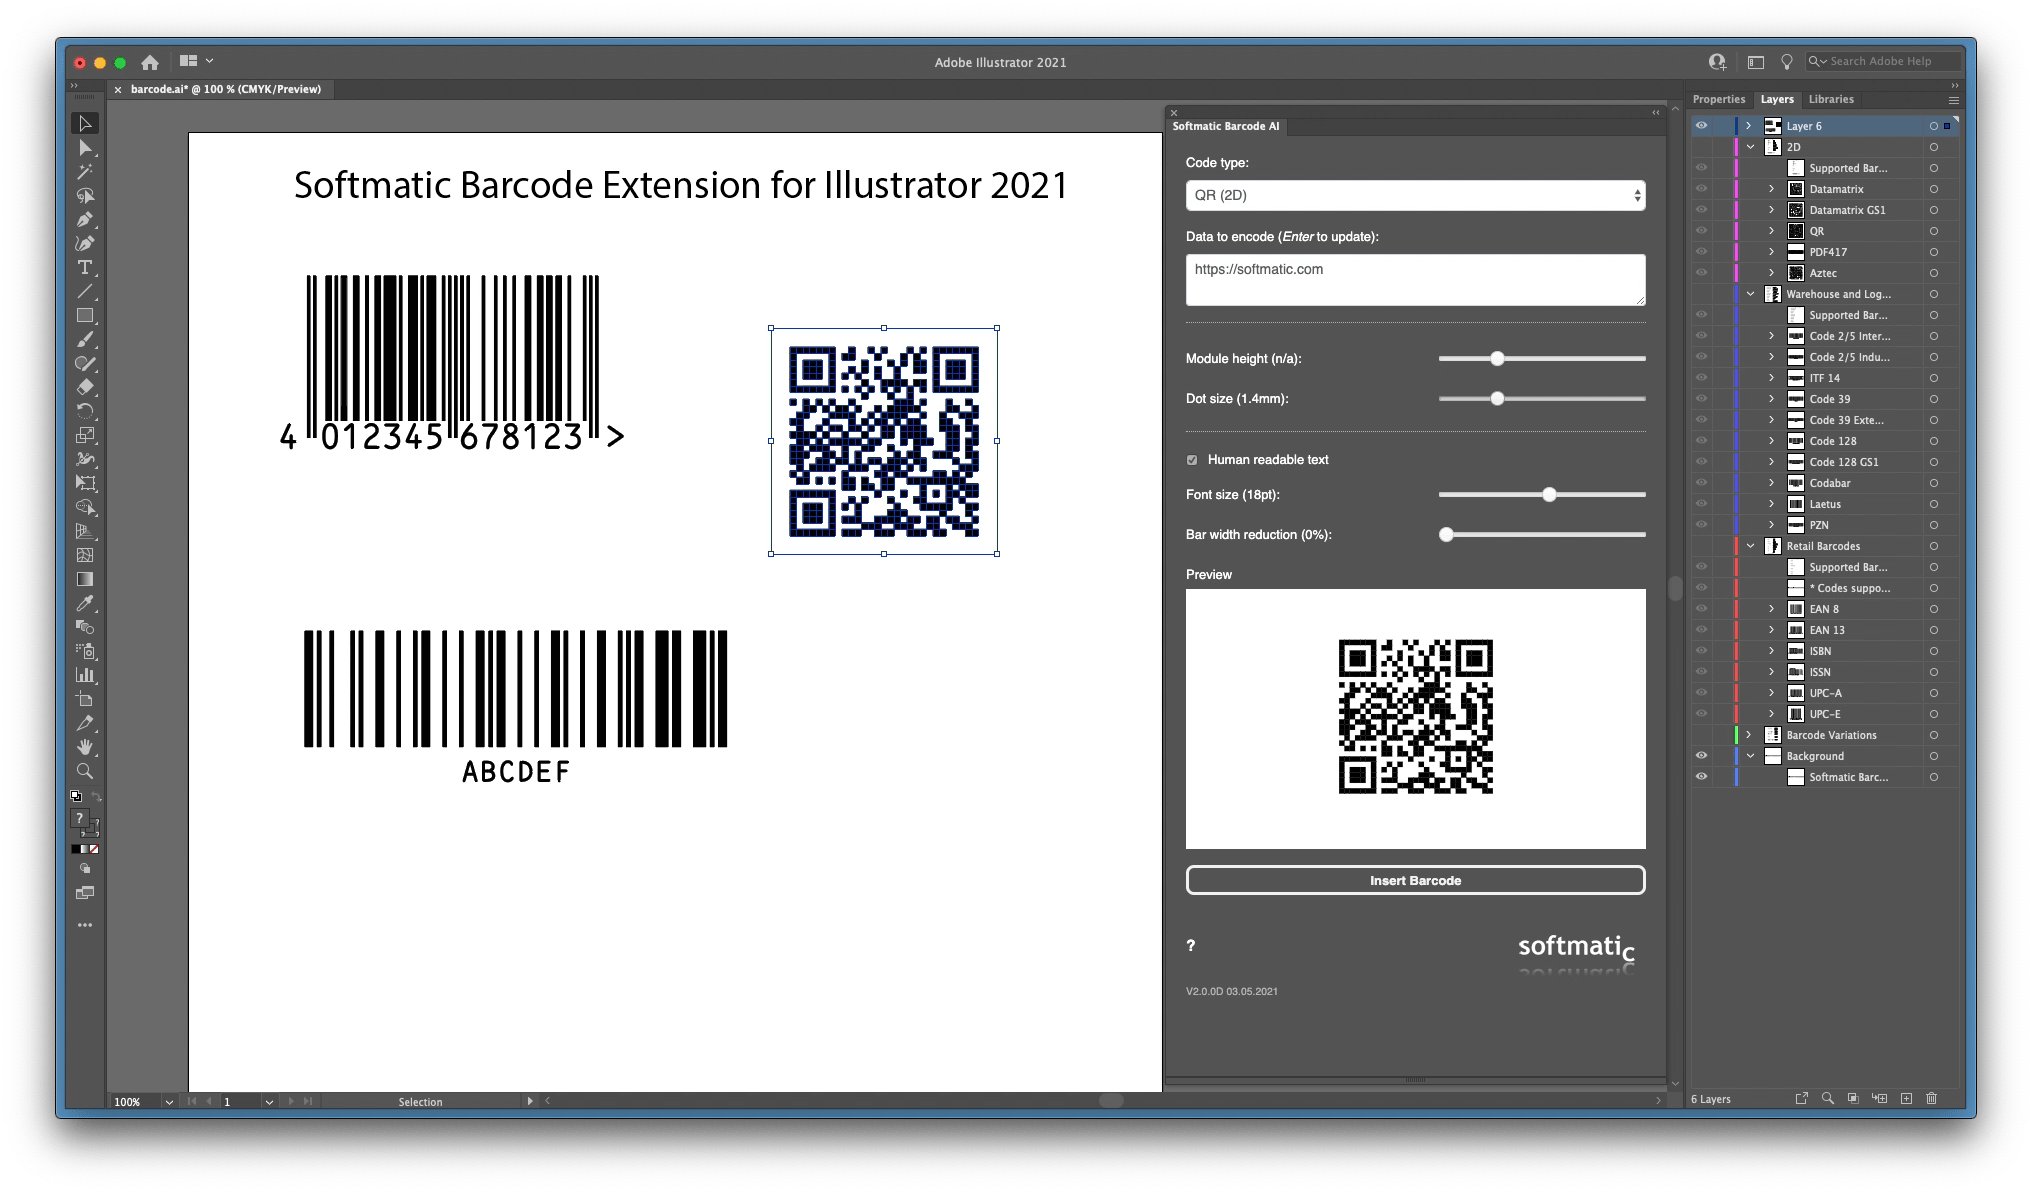Select the Magic Wand tool
Screen dimensions: 2032x1192
click(x=85, y=172)
